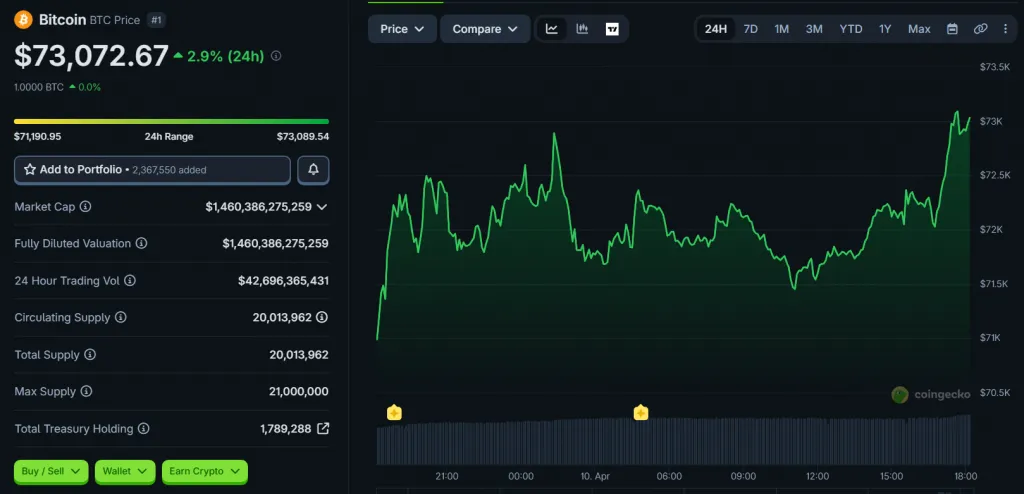Click the bell price alert icon
Viewport: 1024px width, 494px height.
pyautogui.click(x=313, y=170)
